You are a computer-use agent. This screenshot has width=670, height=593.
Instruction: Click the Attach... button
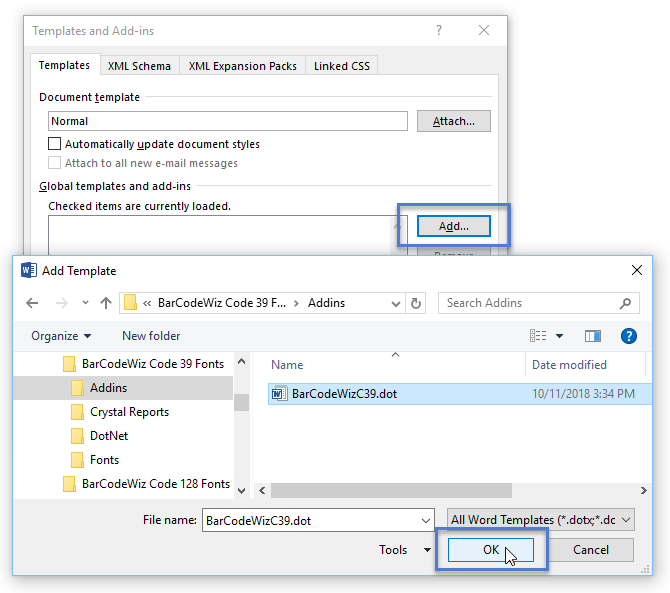click(x=453, y=121)
